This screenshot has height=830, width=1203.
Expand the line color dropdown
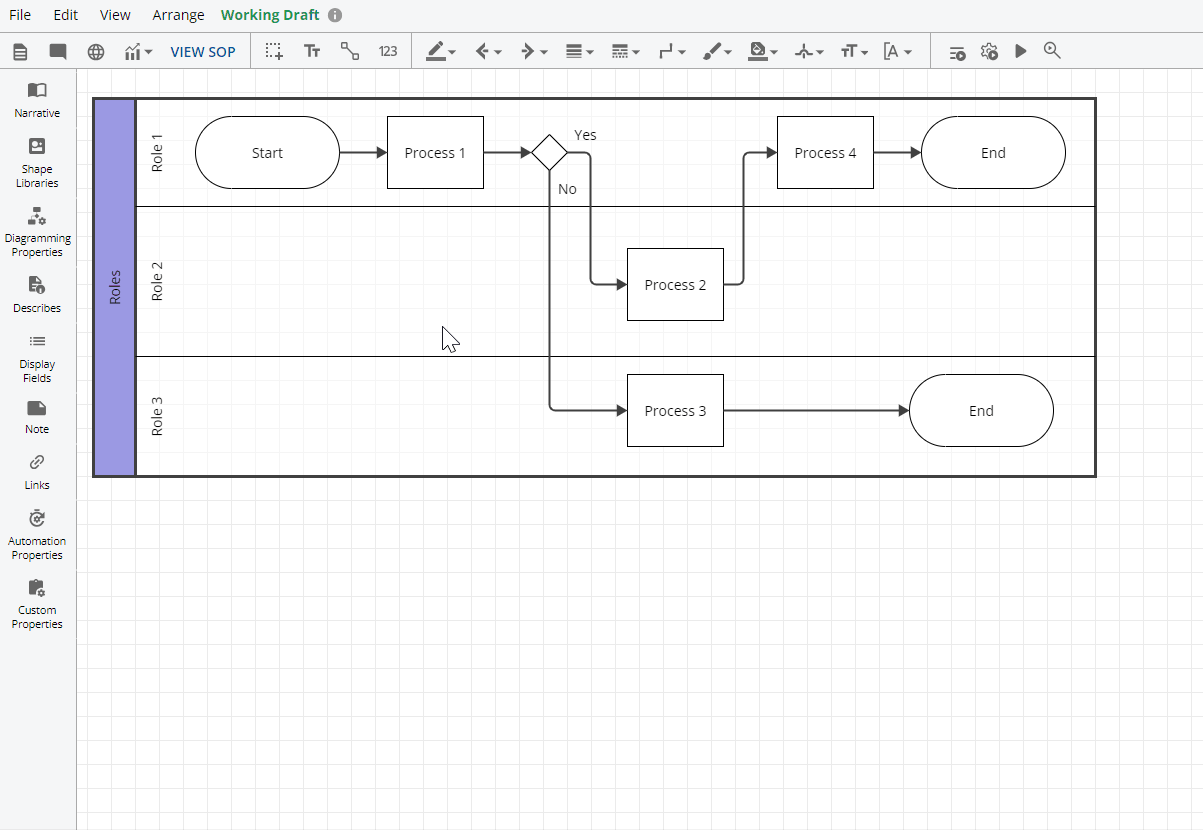point(441,52)
